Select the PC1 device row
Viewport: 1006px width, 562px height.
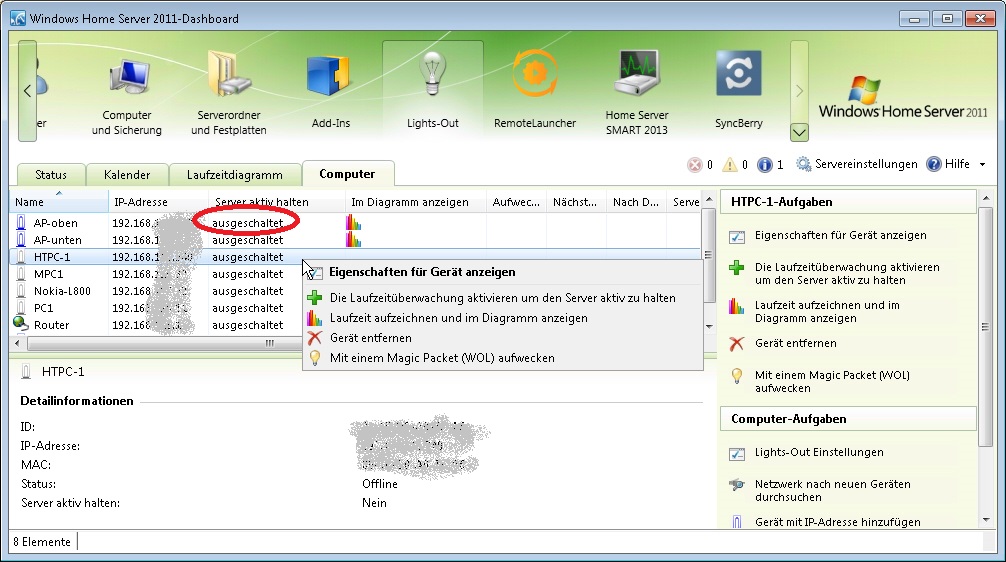[157, 308]
